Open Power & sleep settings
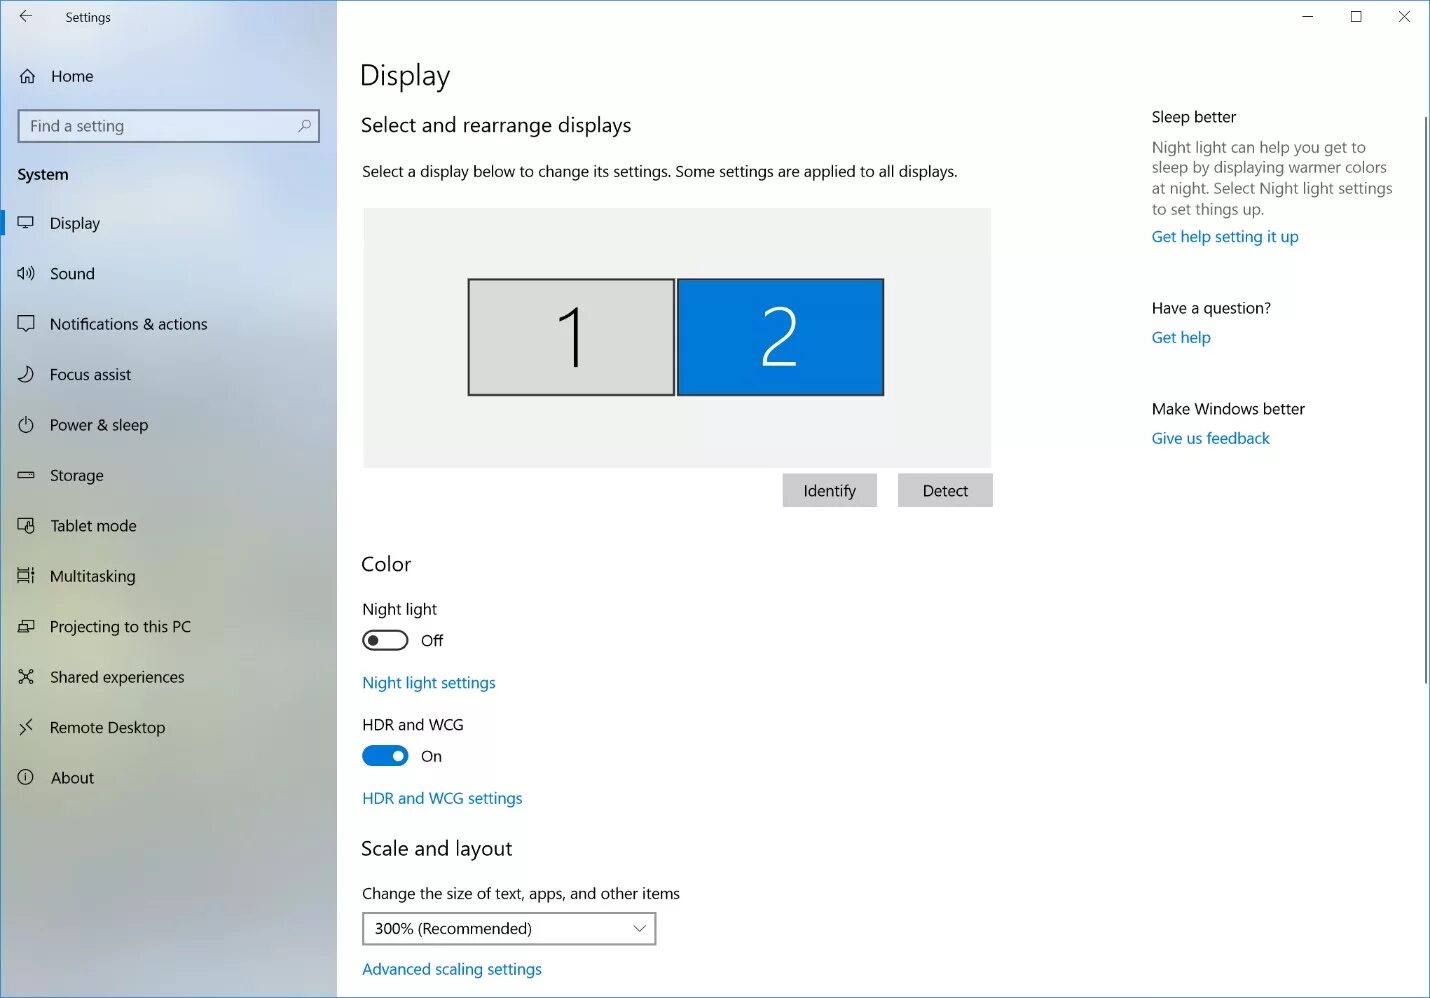Viewport: 1430px width, 998px height. coord(99,425)
